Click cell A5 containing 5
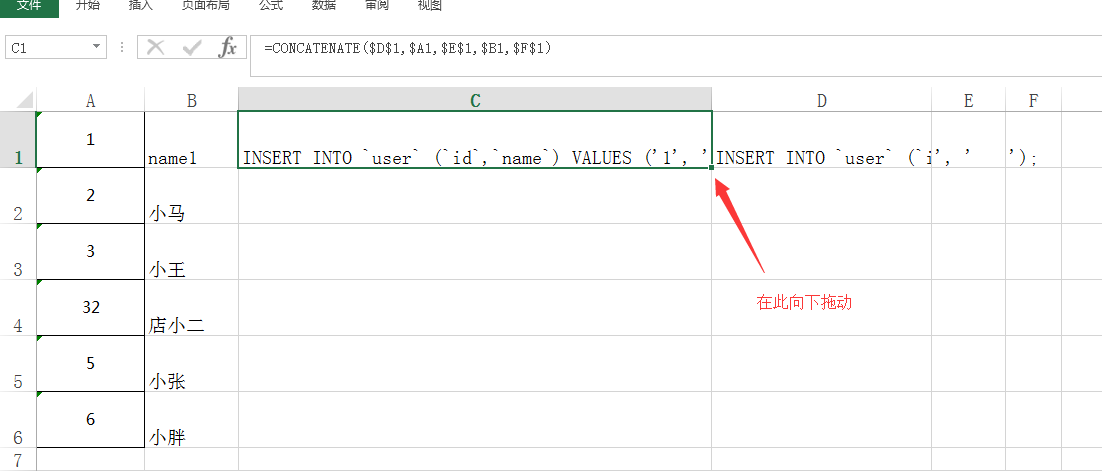1102x471 pixels. point(90,363)
